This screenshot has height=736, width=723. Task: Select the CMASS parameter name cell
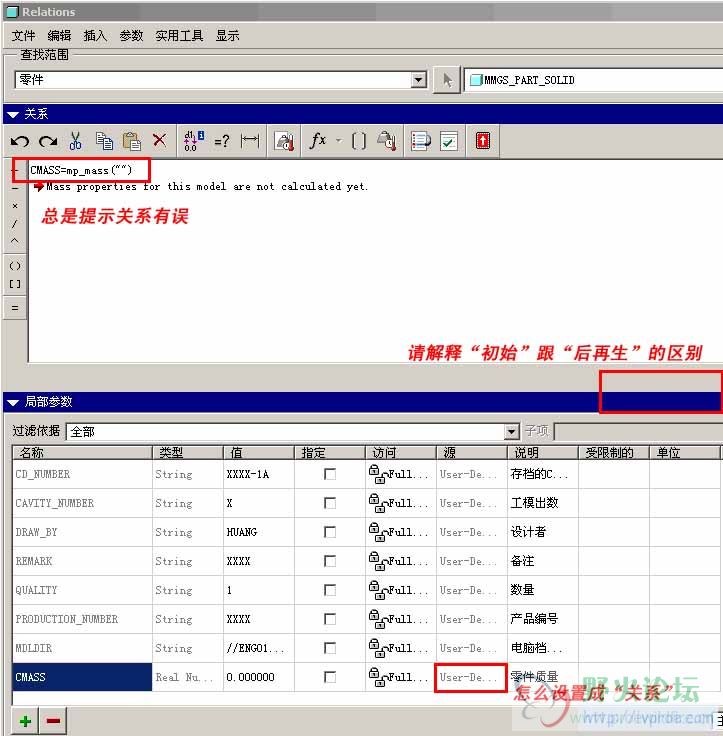click(x=82, y=677)
